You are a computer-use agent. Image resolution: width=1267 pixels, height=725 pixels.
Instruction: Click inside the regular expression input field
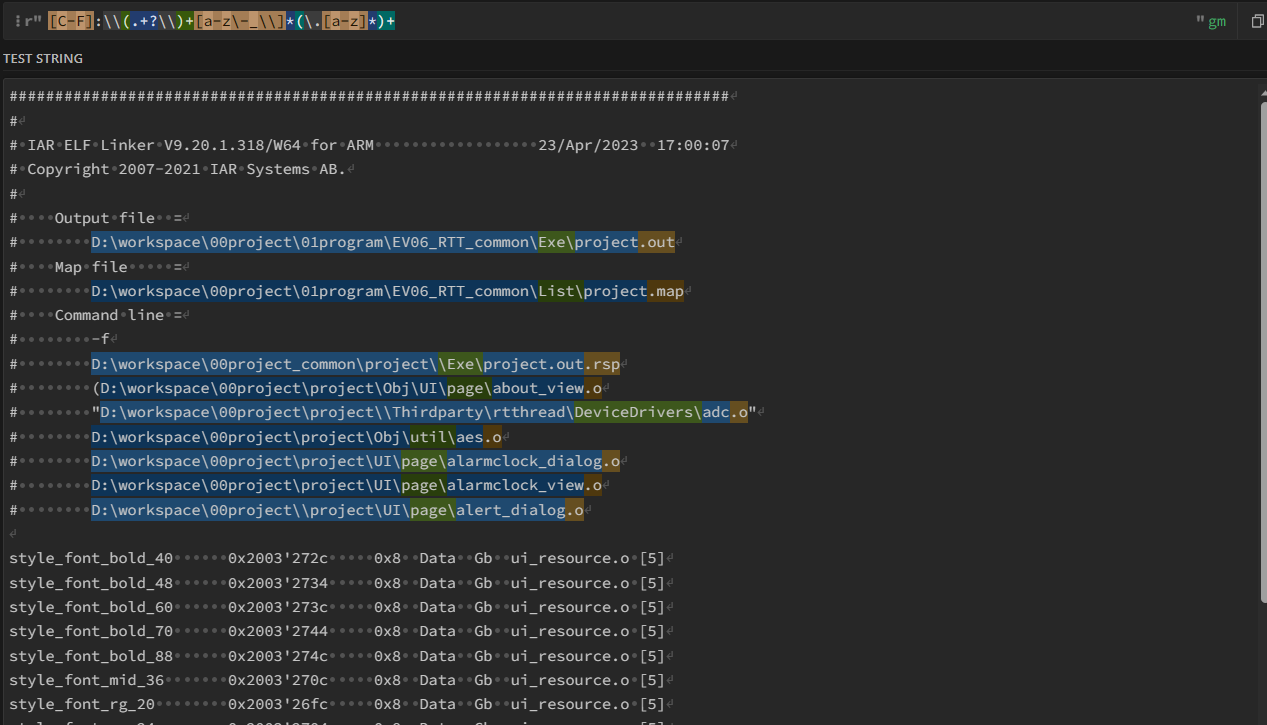(x=700, y=21)
